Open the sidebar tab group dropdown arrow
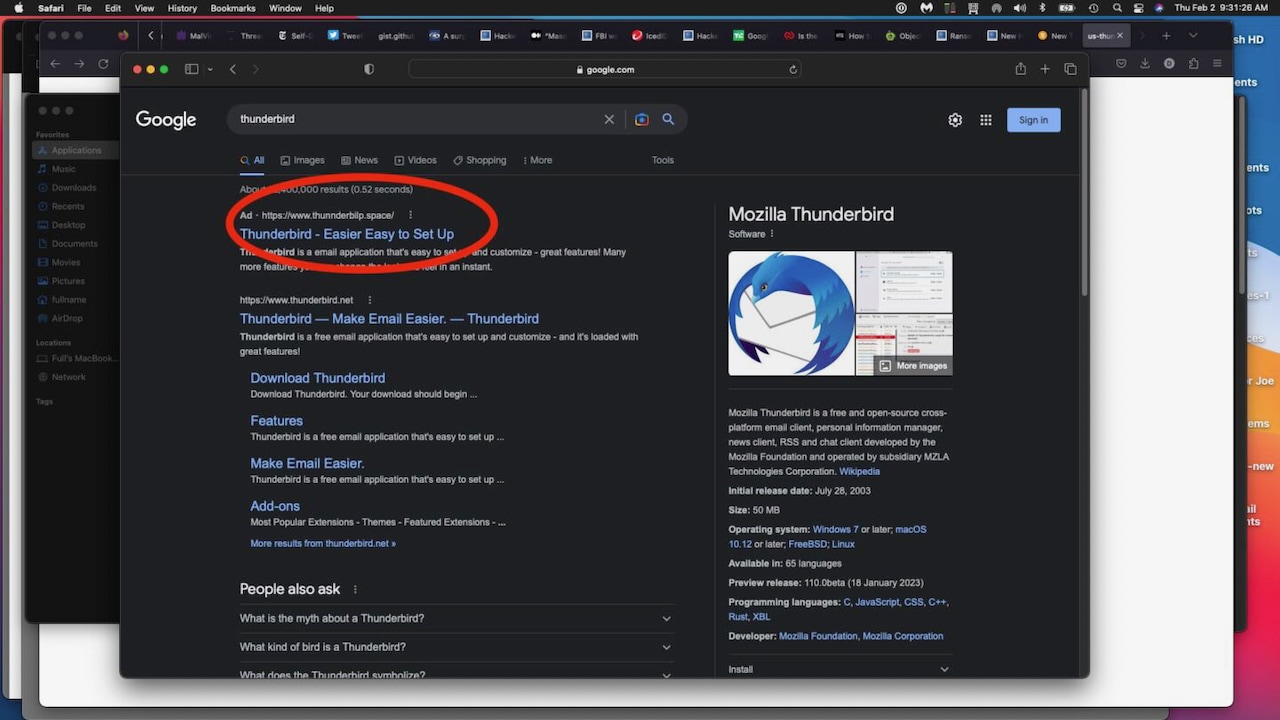Screen dimensions: 1280x720 [x=210, y=70]
